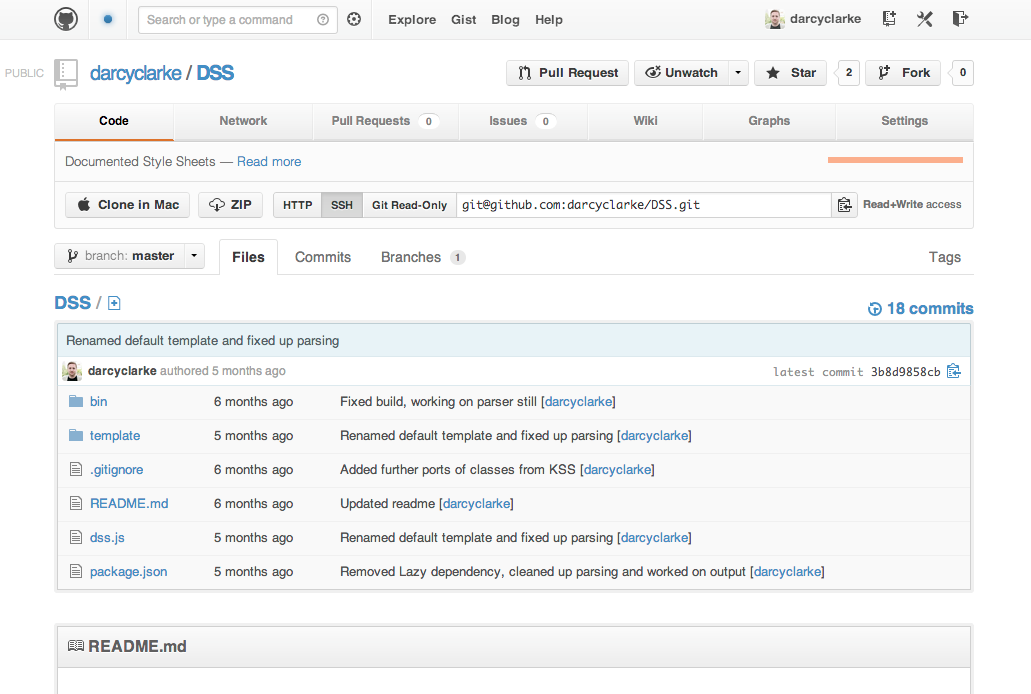Click the create new repository icon
This screenshot has width=1031, height=694.
pyautogui.click(x=889, y=19)
